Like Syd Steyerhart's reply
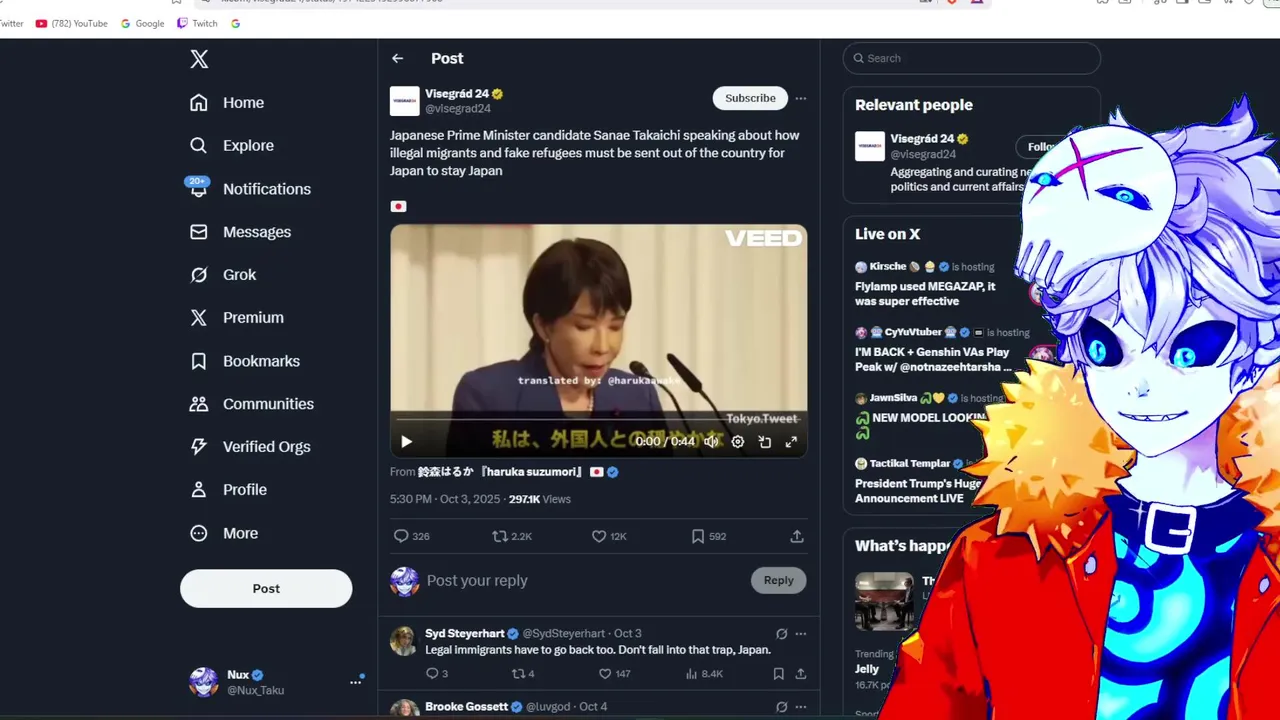This screenshot has width=1280, height=720. [605, 674]
